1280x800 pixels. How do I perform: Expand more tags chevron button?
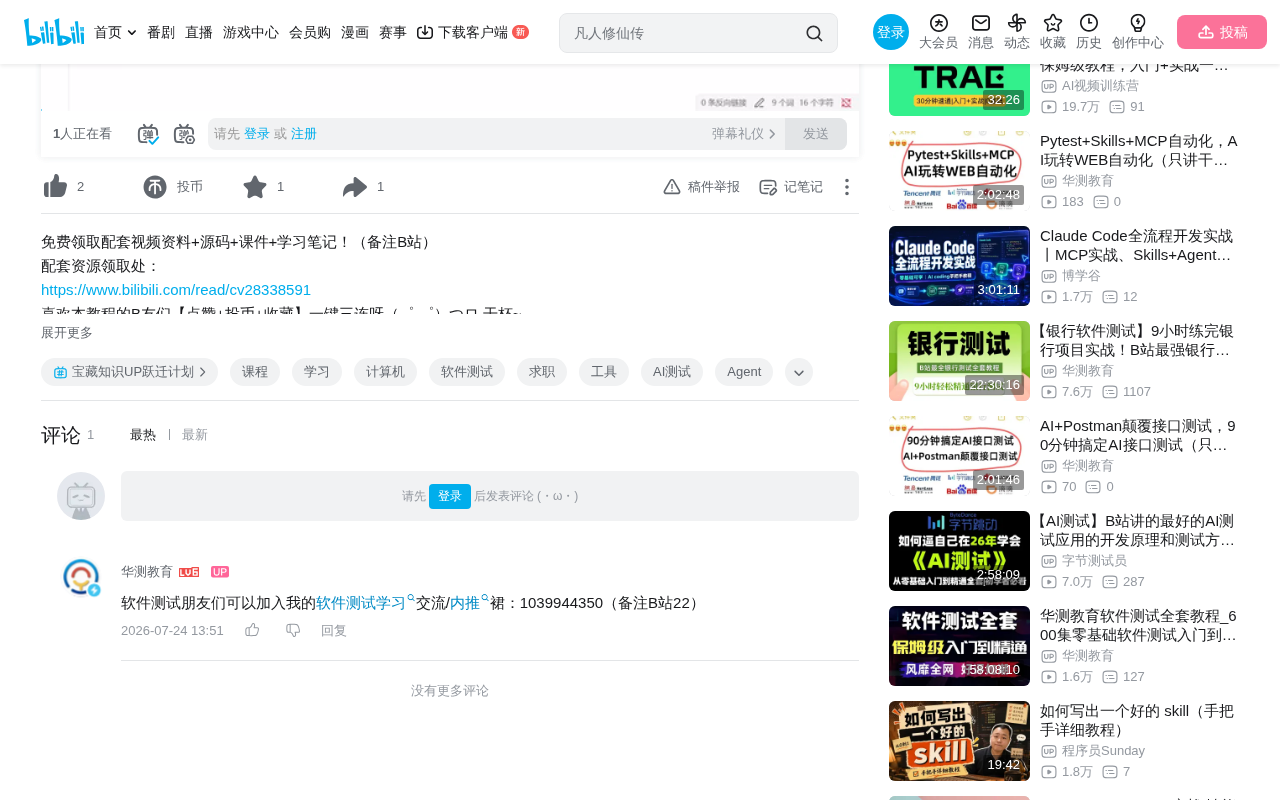799,372
